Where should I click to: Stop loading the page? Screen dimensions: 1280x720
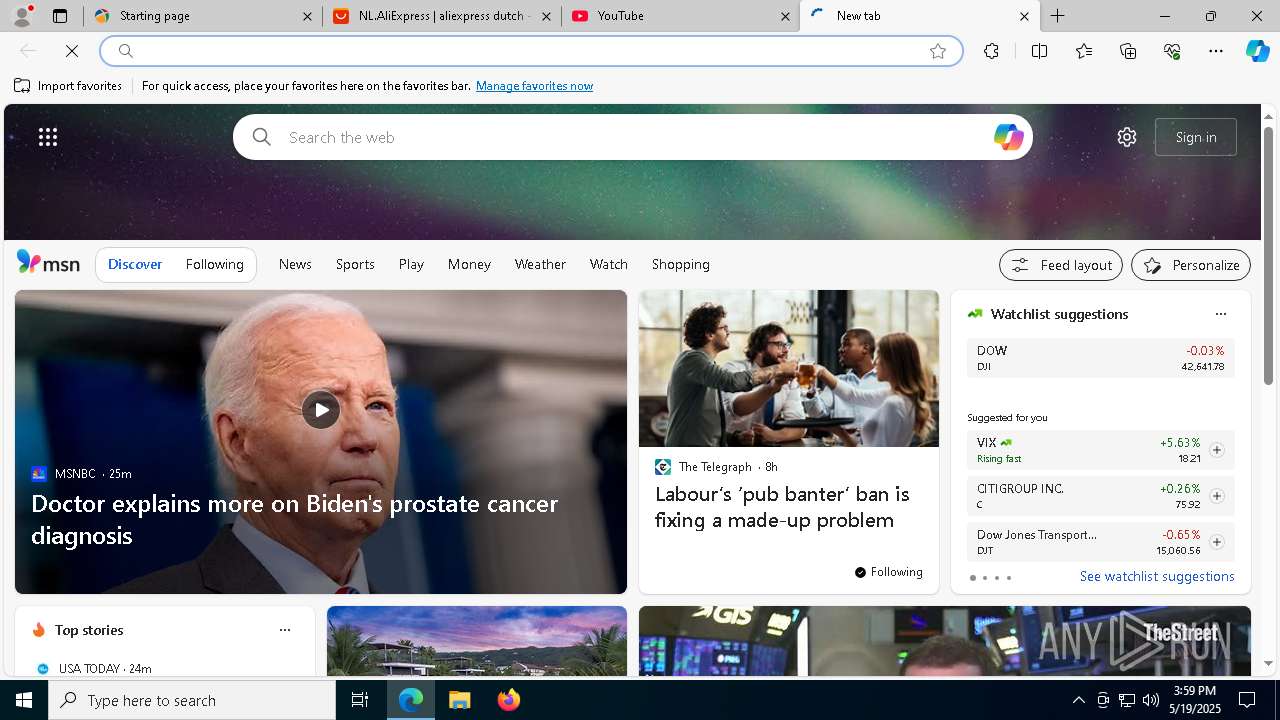[72, 51]
